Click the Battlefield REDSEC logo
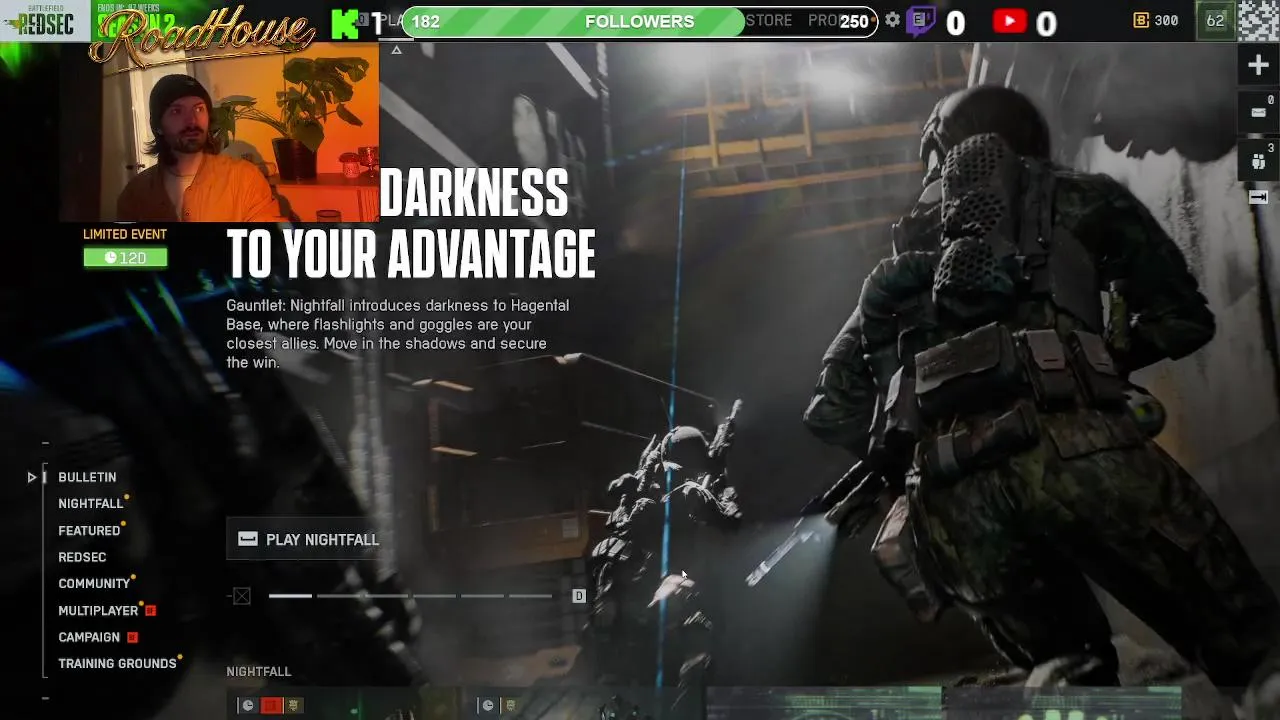 pyautogui.click(x=45, y=21)
